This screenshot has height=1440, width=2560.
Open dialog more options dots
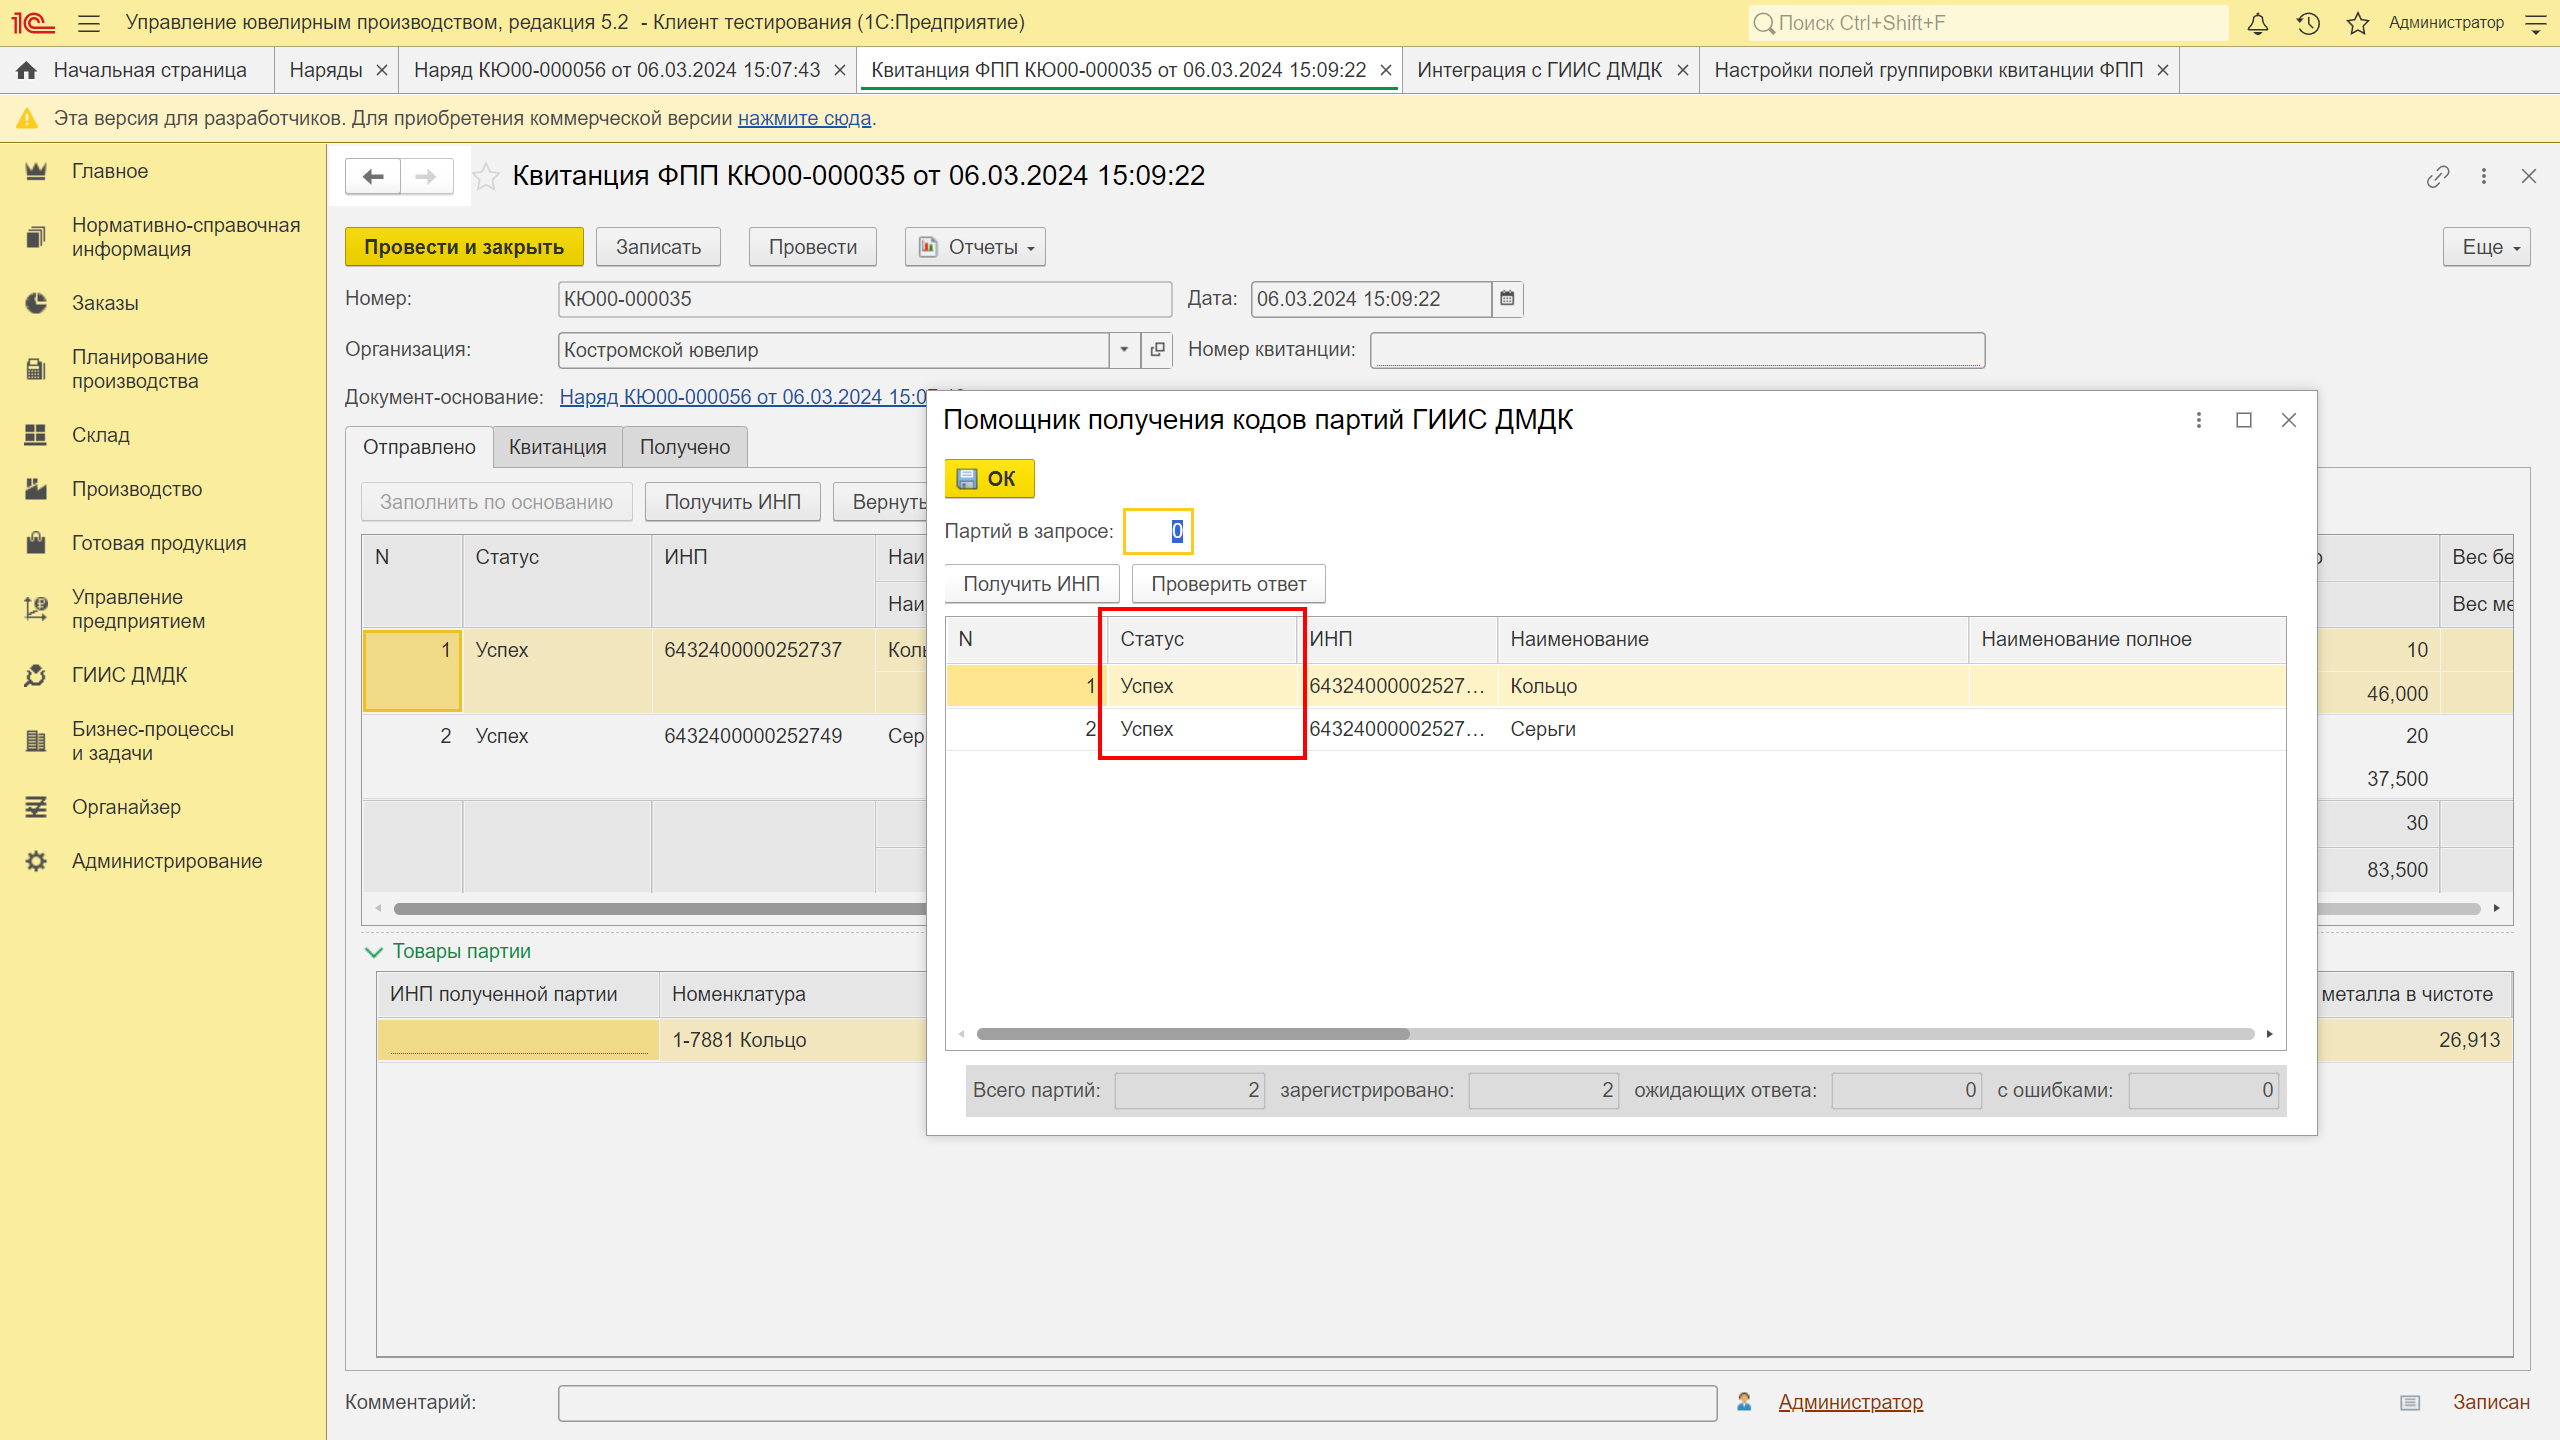point(2199,420)
